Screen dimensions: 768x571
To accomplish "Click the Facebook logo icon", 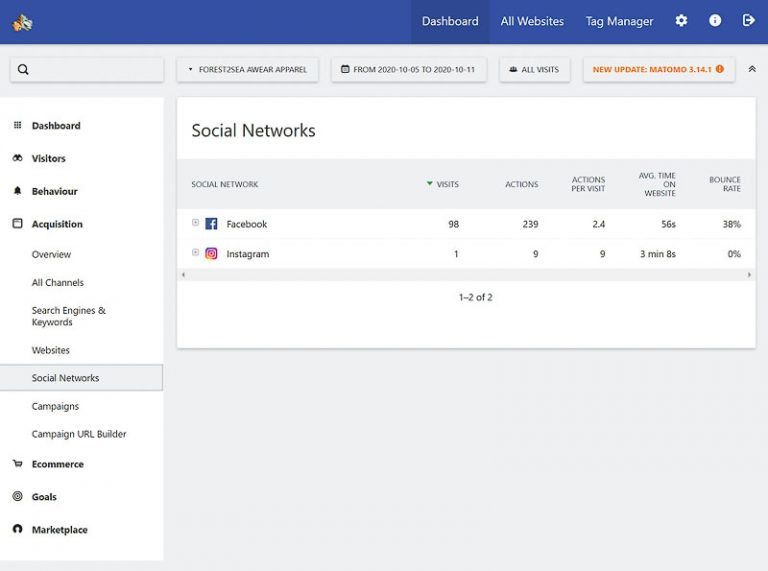I will point(211,224).
